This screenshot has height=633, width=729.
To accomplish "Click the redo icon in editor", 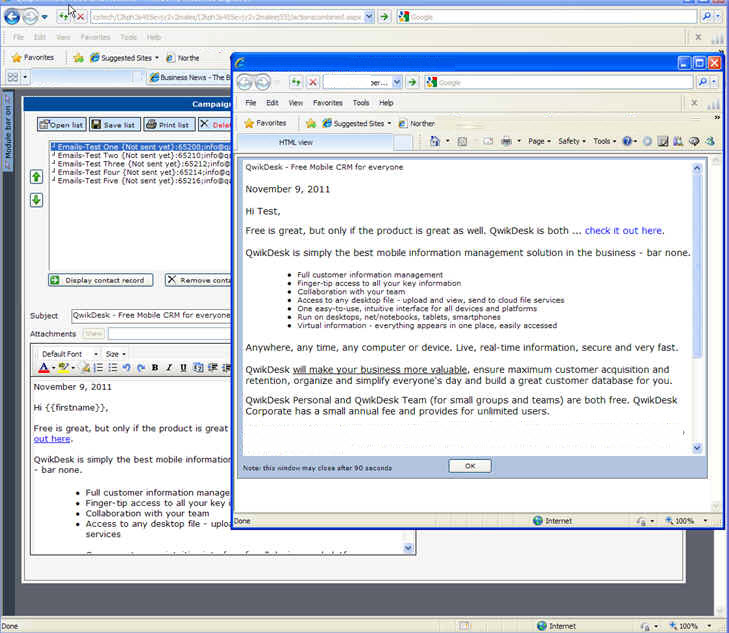I will 141,368.
